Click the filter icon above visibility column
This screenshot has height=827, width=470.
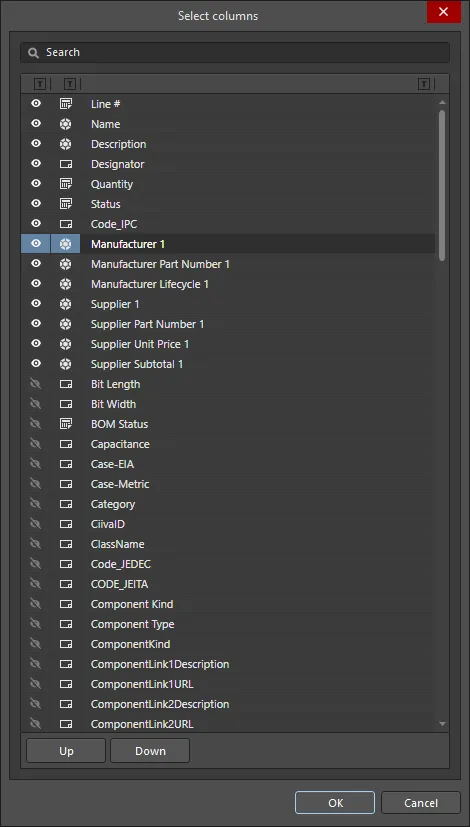pos(40,84)
